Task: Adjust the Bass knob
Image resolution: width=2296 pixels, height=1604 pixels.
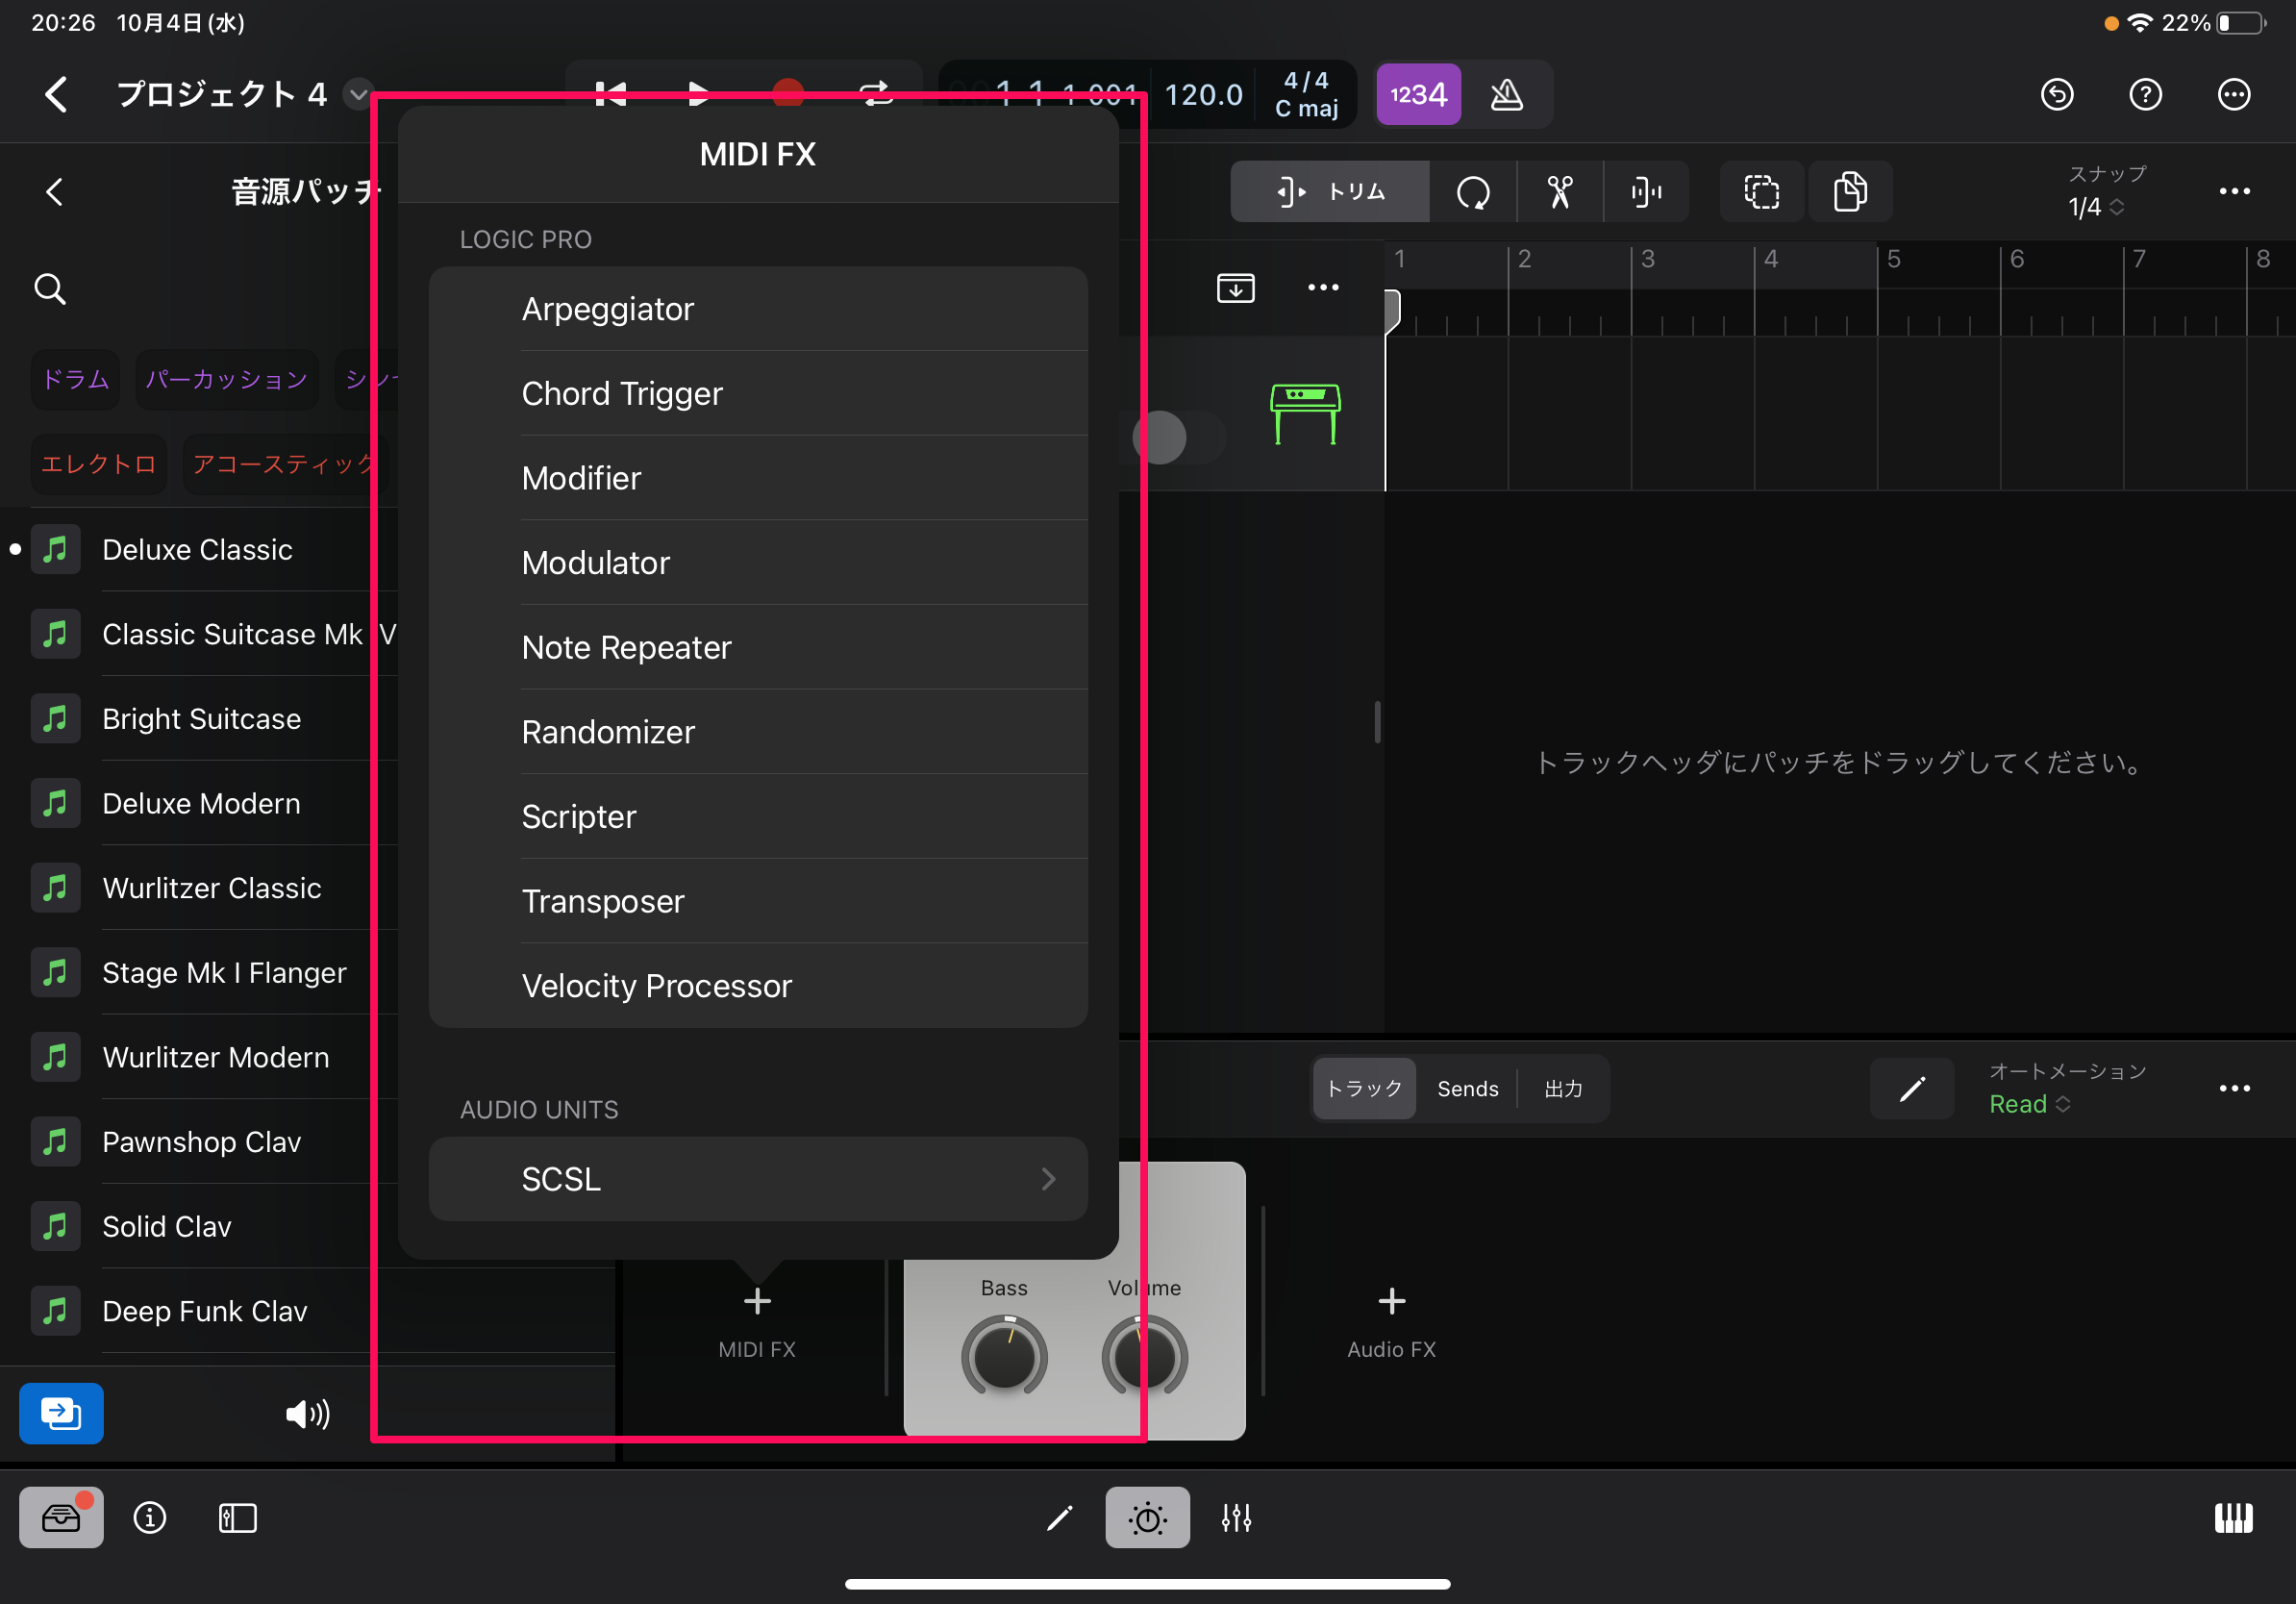Action: pyautogui.click(x=1003, y=1357)
